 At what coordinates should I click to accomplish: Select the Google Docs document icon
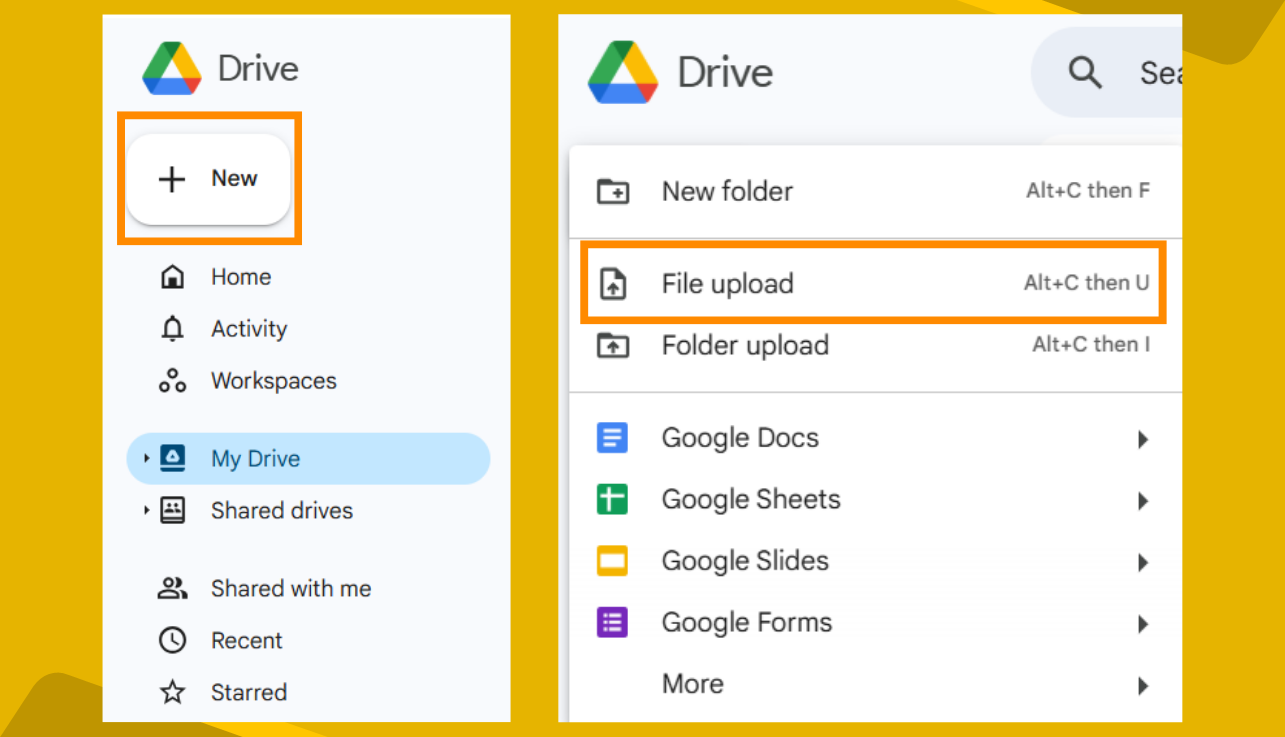[612, 438]
